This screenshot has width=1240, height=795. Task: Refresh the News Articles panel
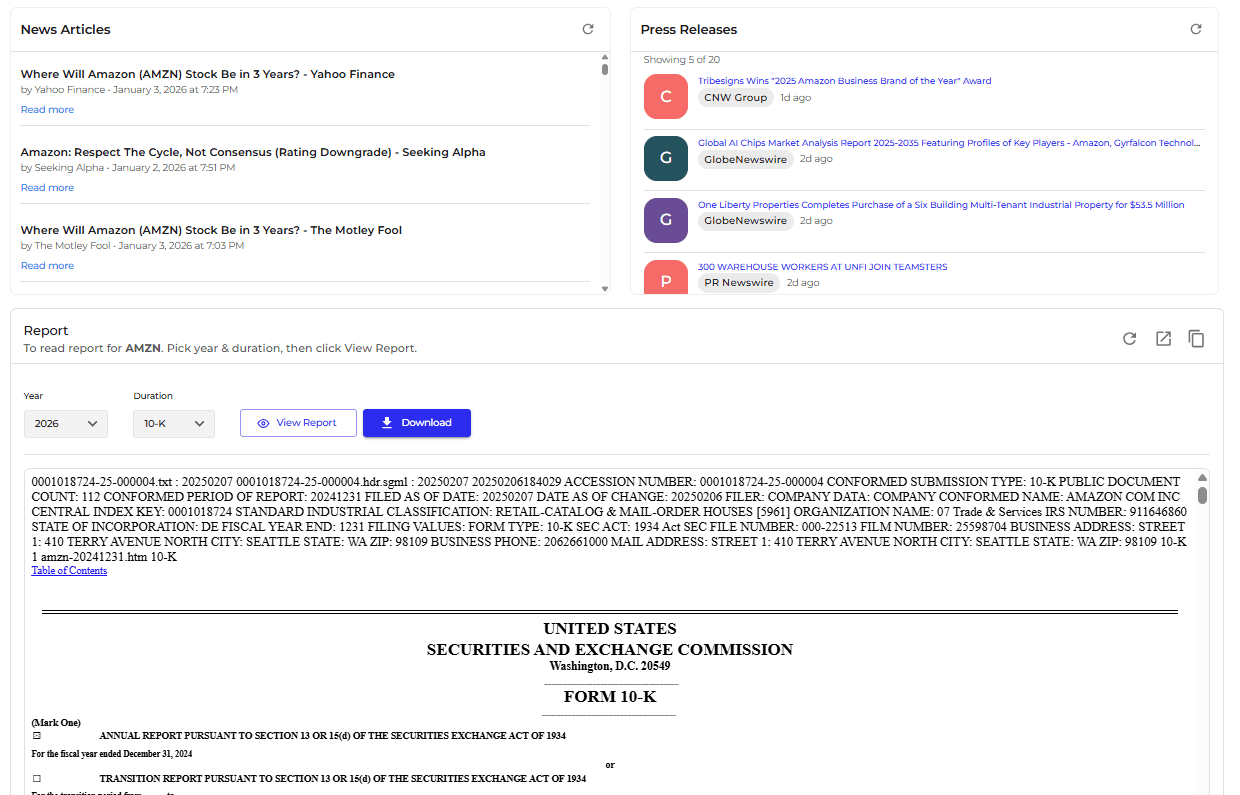coord(588,29)
